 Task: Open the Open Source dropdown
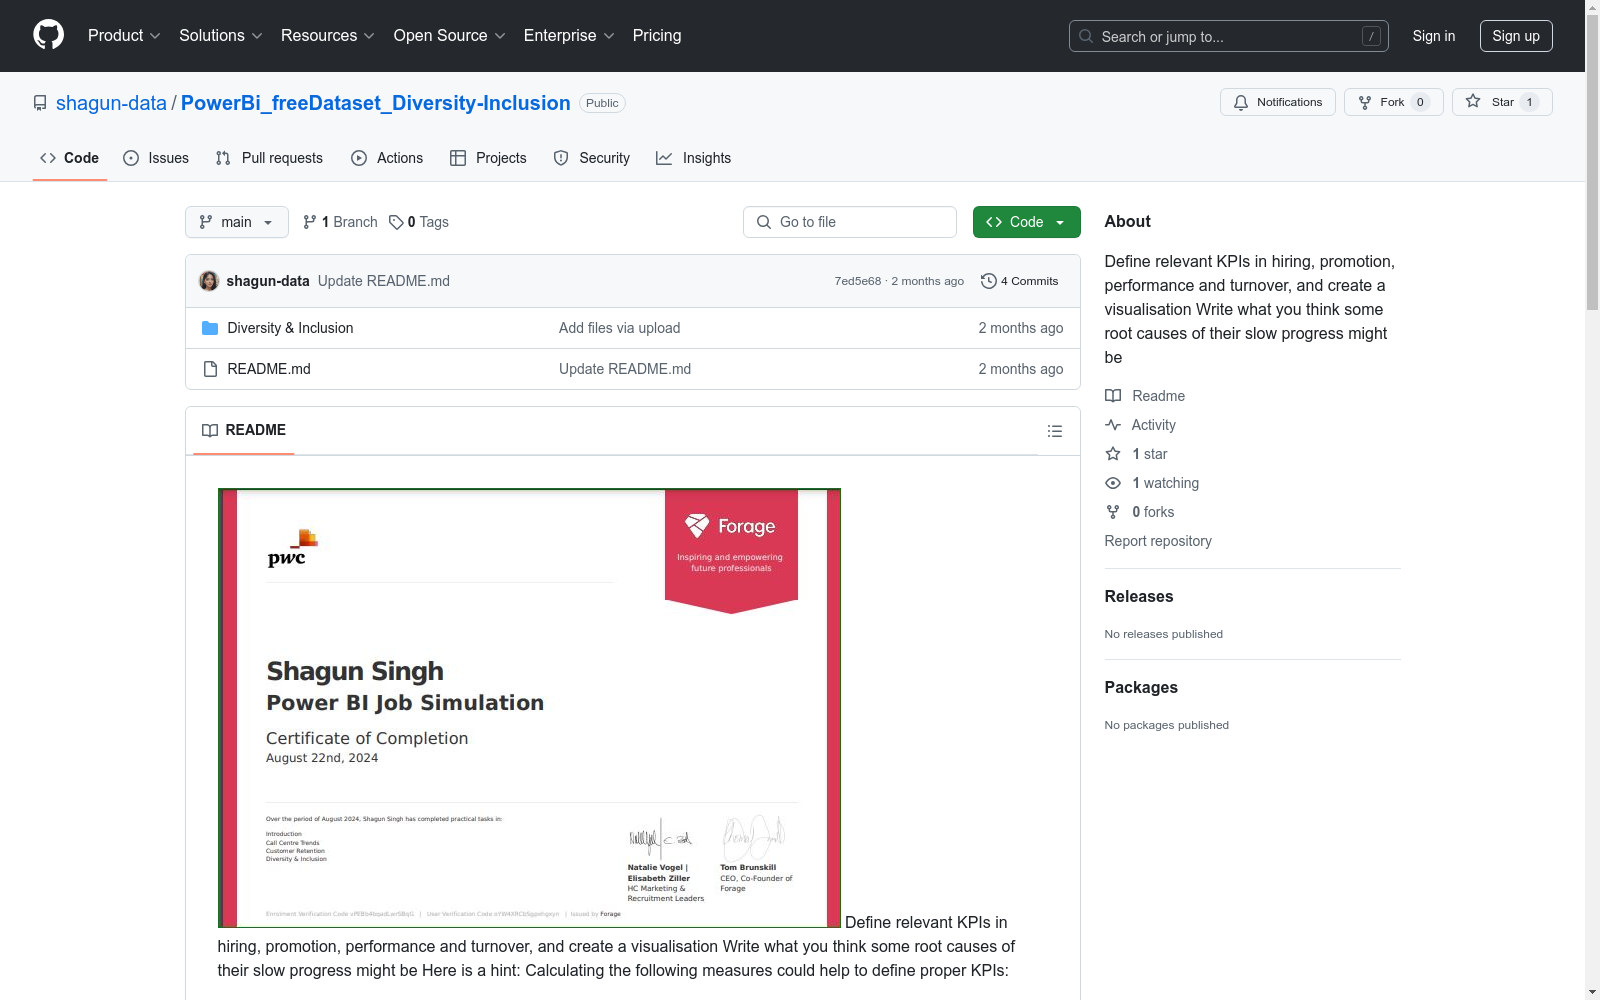[449, 36]
